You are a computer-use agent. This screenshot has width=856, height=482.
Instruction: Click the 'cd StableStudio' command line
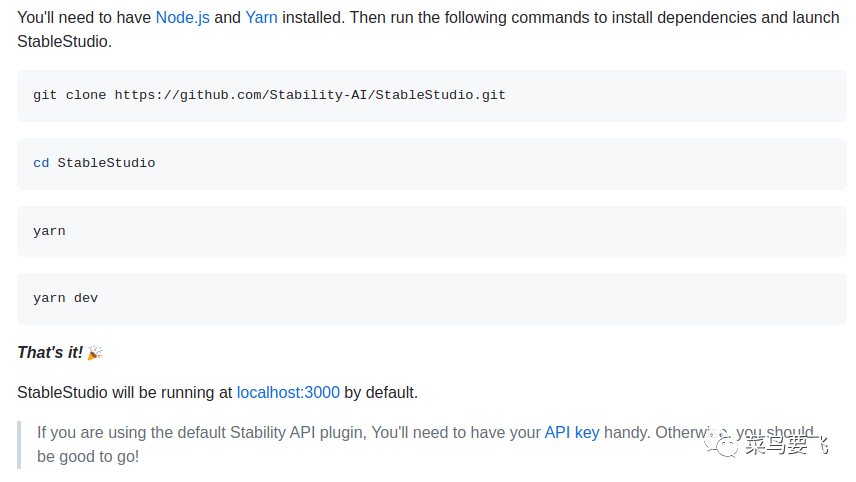coord(94,163)
